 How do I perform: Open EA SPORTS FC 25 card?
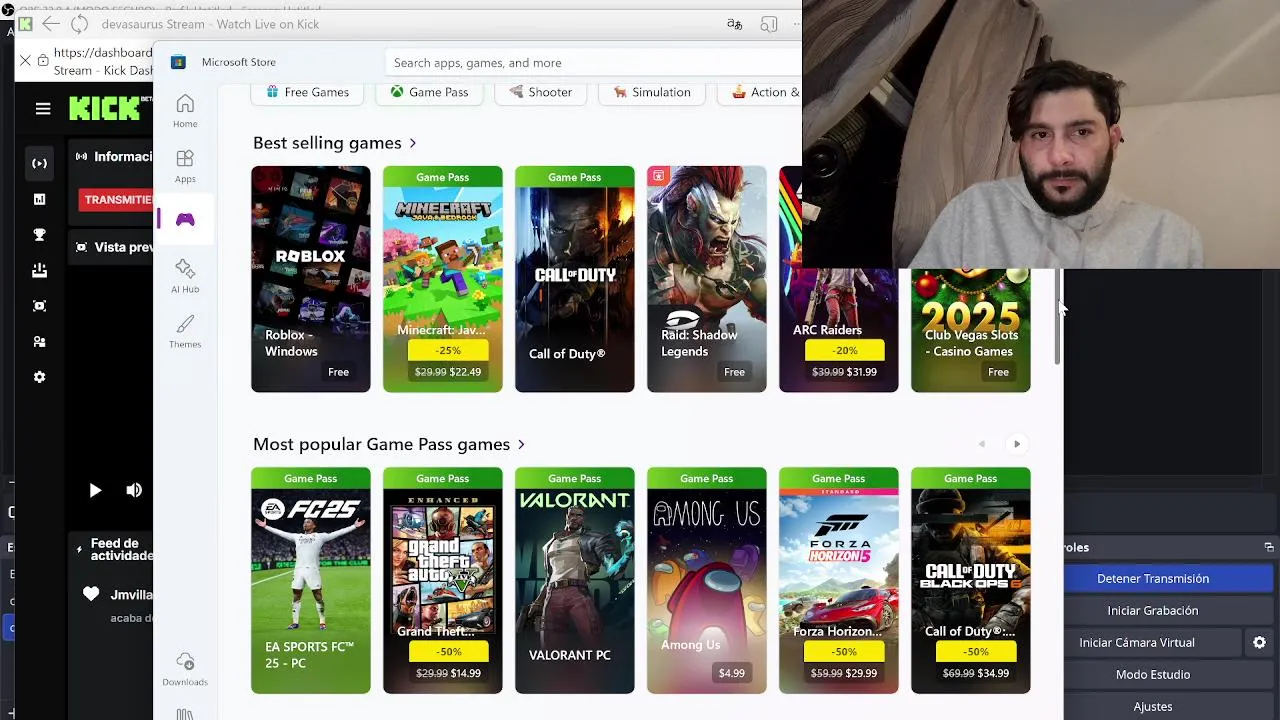[311, 580]
